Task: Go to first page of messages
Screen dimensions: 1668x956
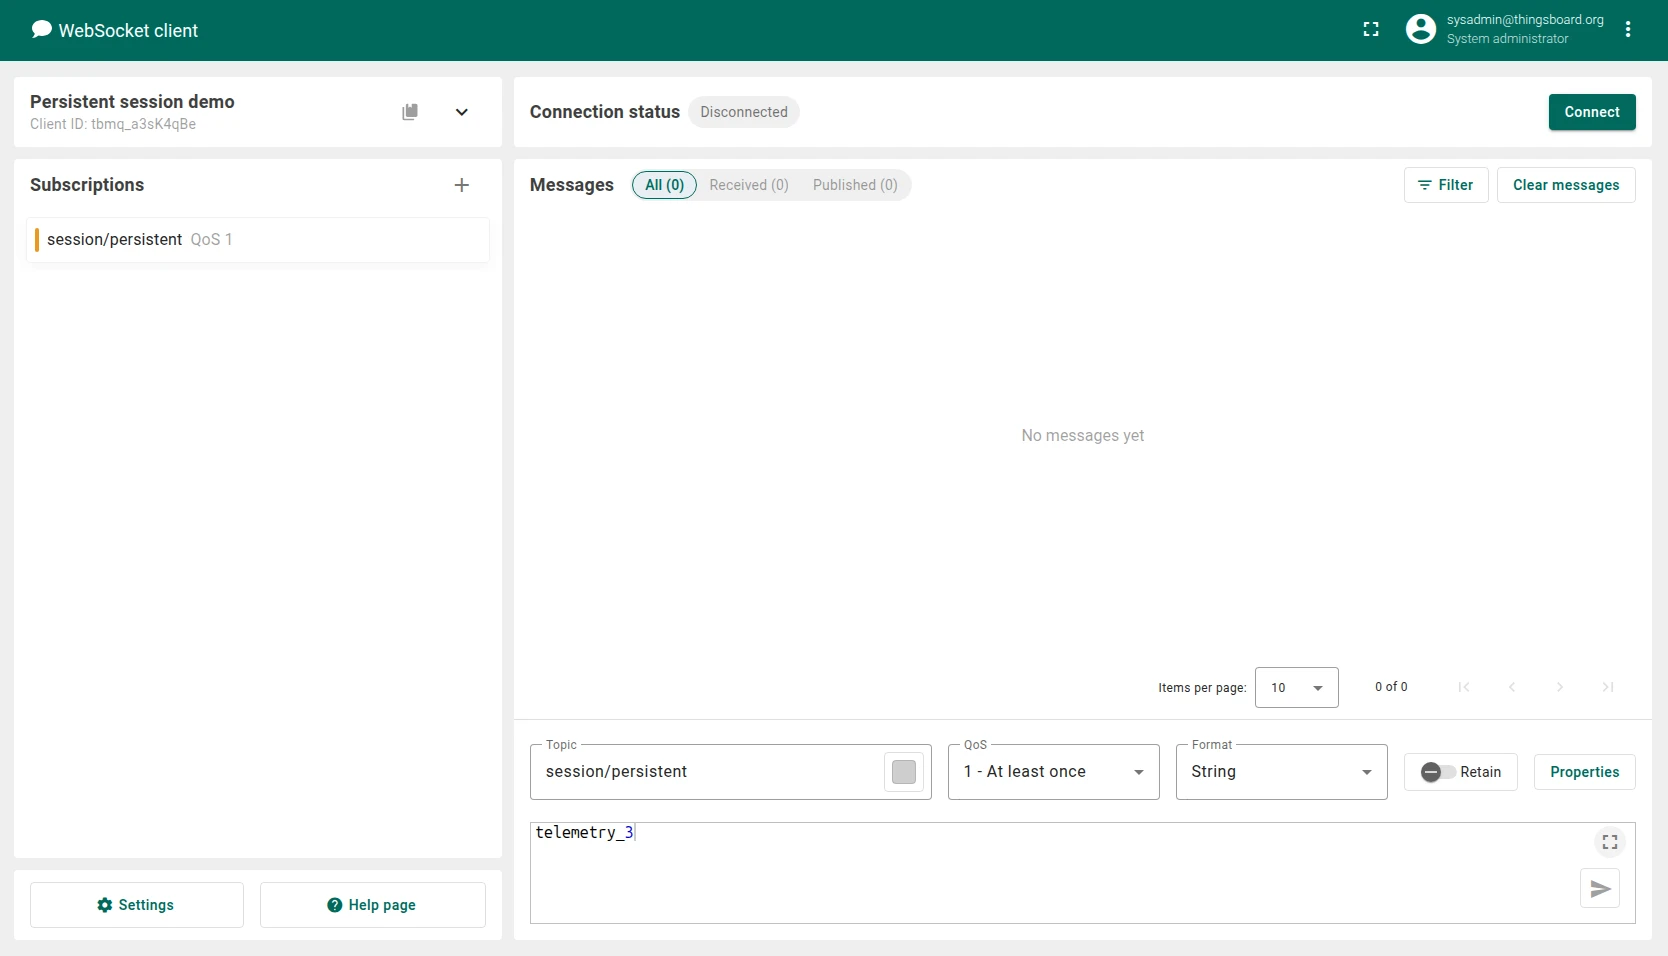Action: point(1464,687)
